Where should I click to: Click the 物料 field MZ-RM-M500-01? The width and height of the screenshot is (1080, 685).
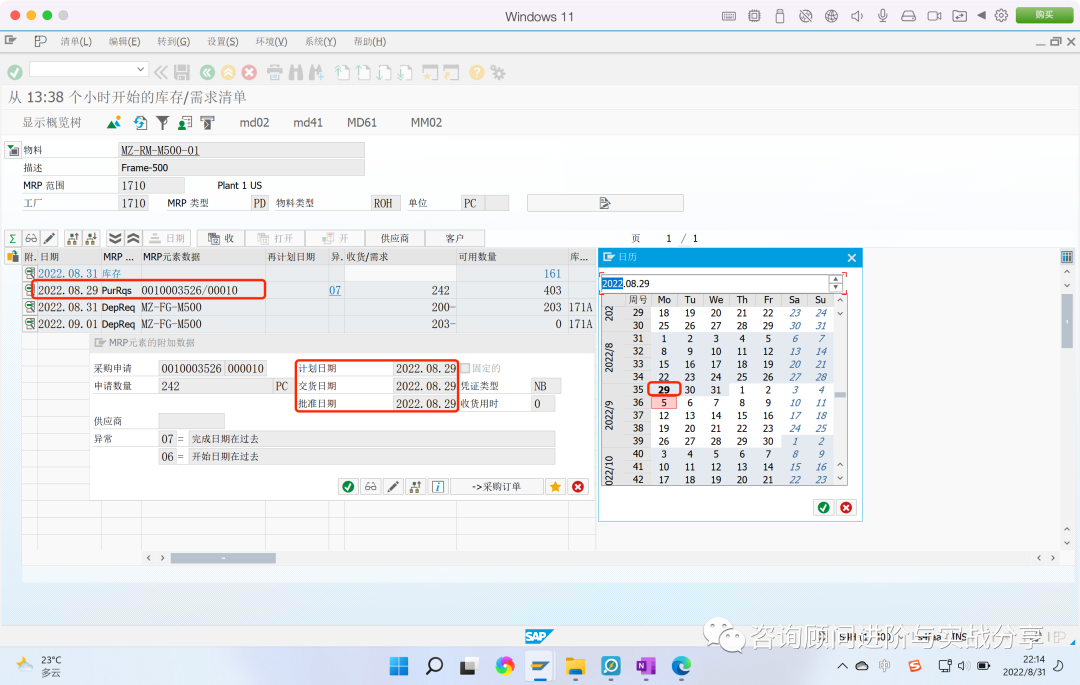click(241, 150)
